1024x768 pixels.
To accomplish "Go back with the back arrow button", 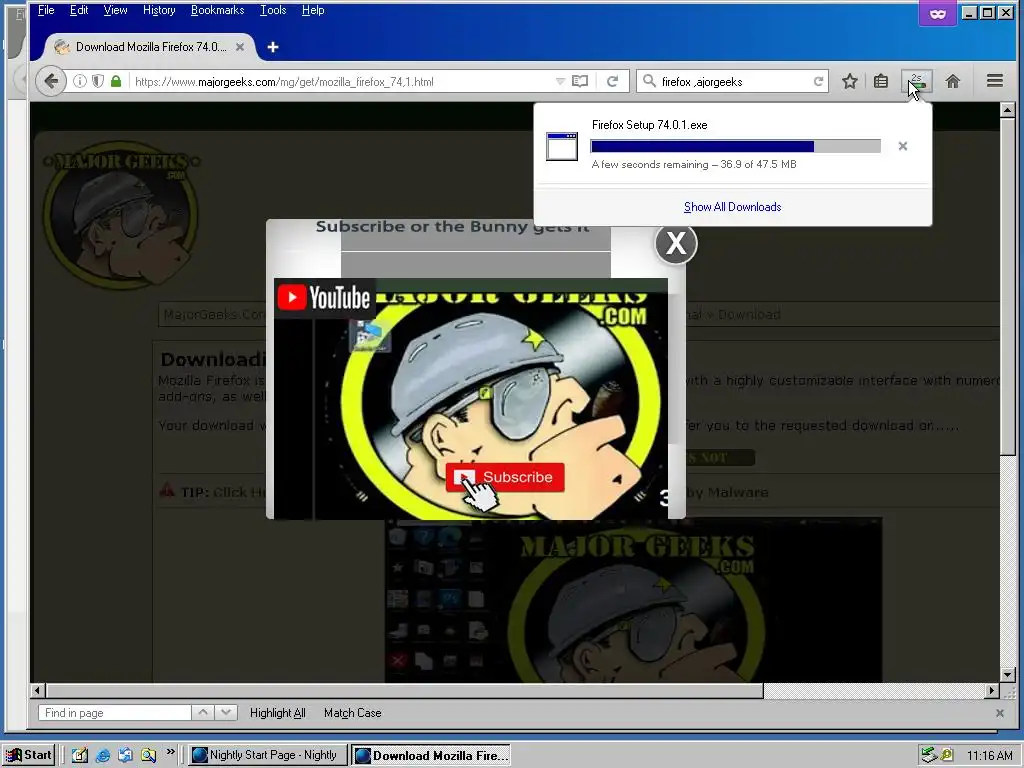I will [x=50, y=81].
